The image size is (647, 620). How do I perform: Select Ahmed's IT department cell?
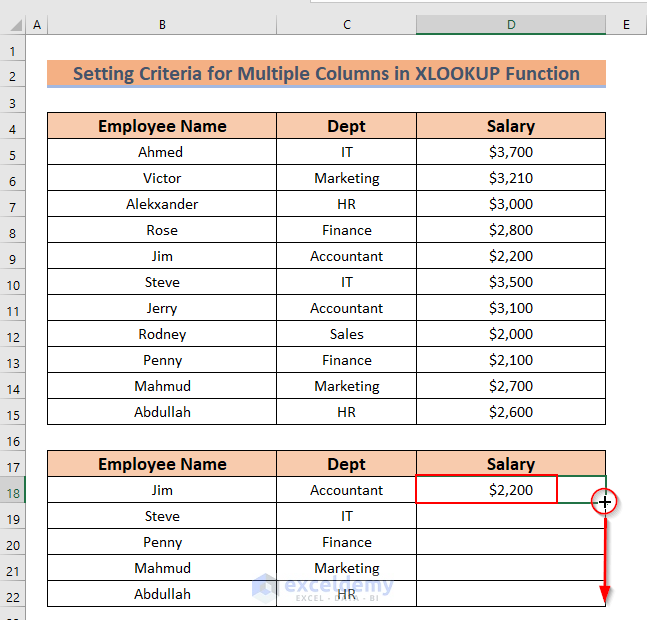coord(347,152)
